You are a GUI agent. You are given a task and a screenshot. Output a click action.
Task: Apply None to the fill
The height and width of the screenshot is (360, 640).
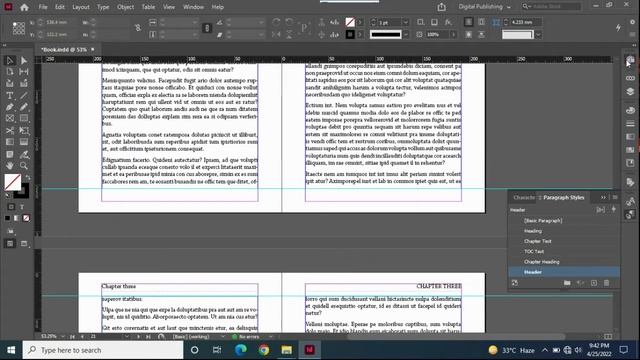[26, 218]
